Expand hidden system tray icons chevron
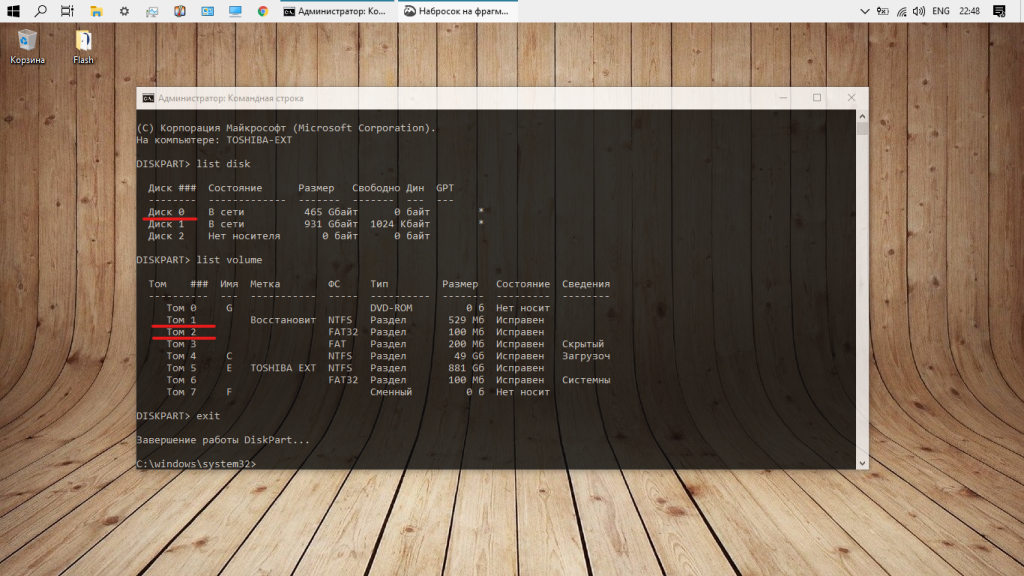 (x=865, y=11)
